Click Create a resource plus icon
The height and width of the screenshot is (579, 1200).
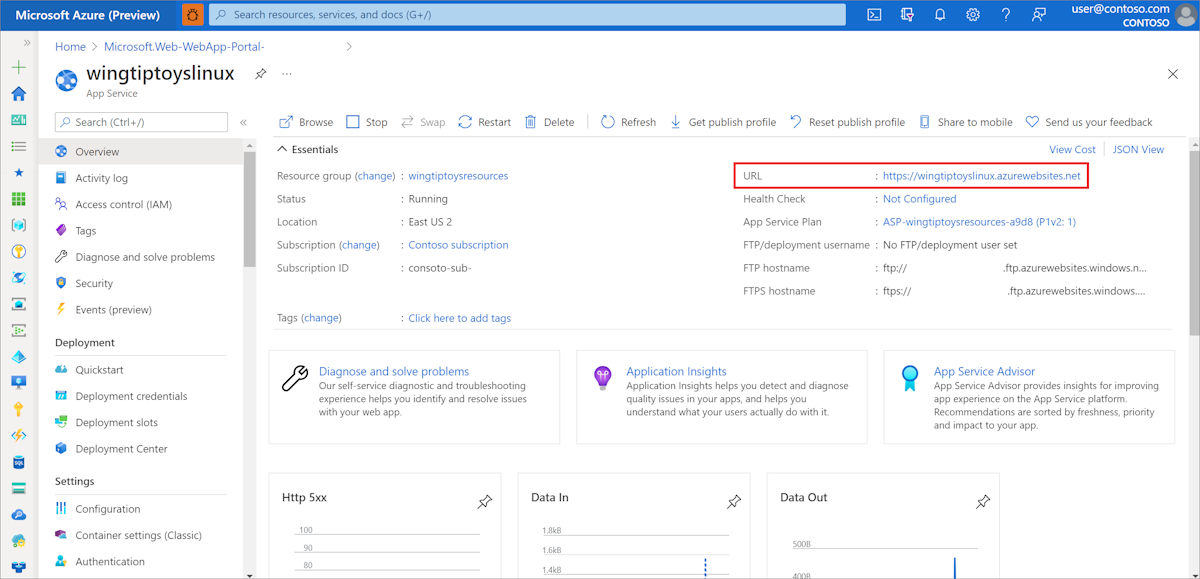click(18, 65)
